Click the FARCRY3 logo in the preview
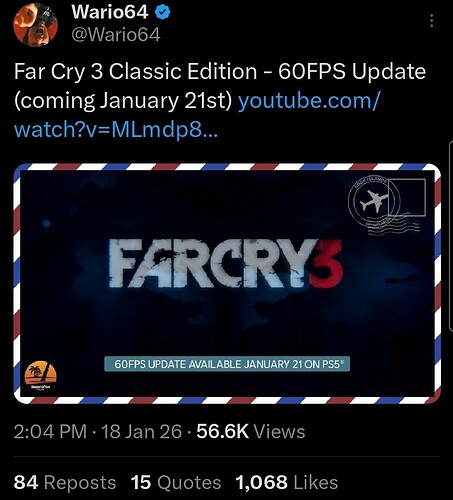453x500 pixels. pos(226,264)
